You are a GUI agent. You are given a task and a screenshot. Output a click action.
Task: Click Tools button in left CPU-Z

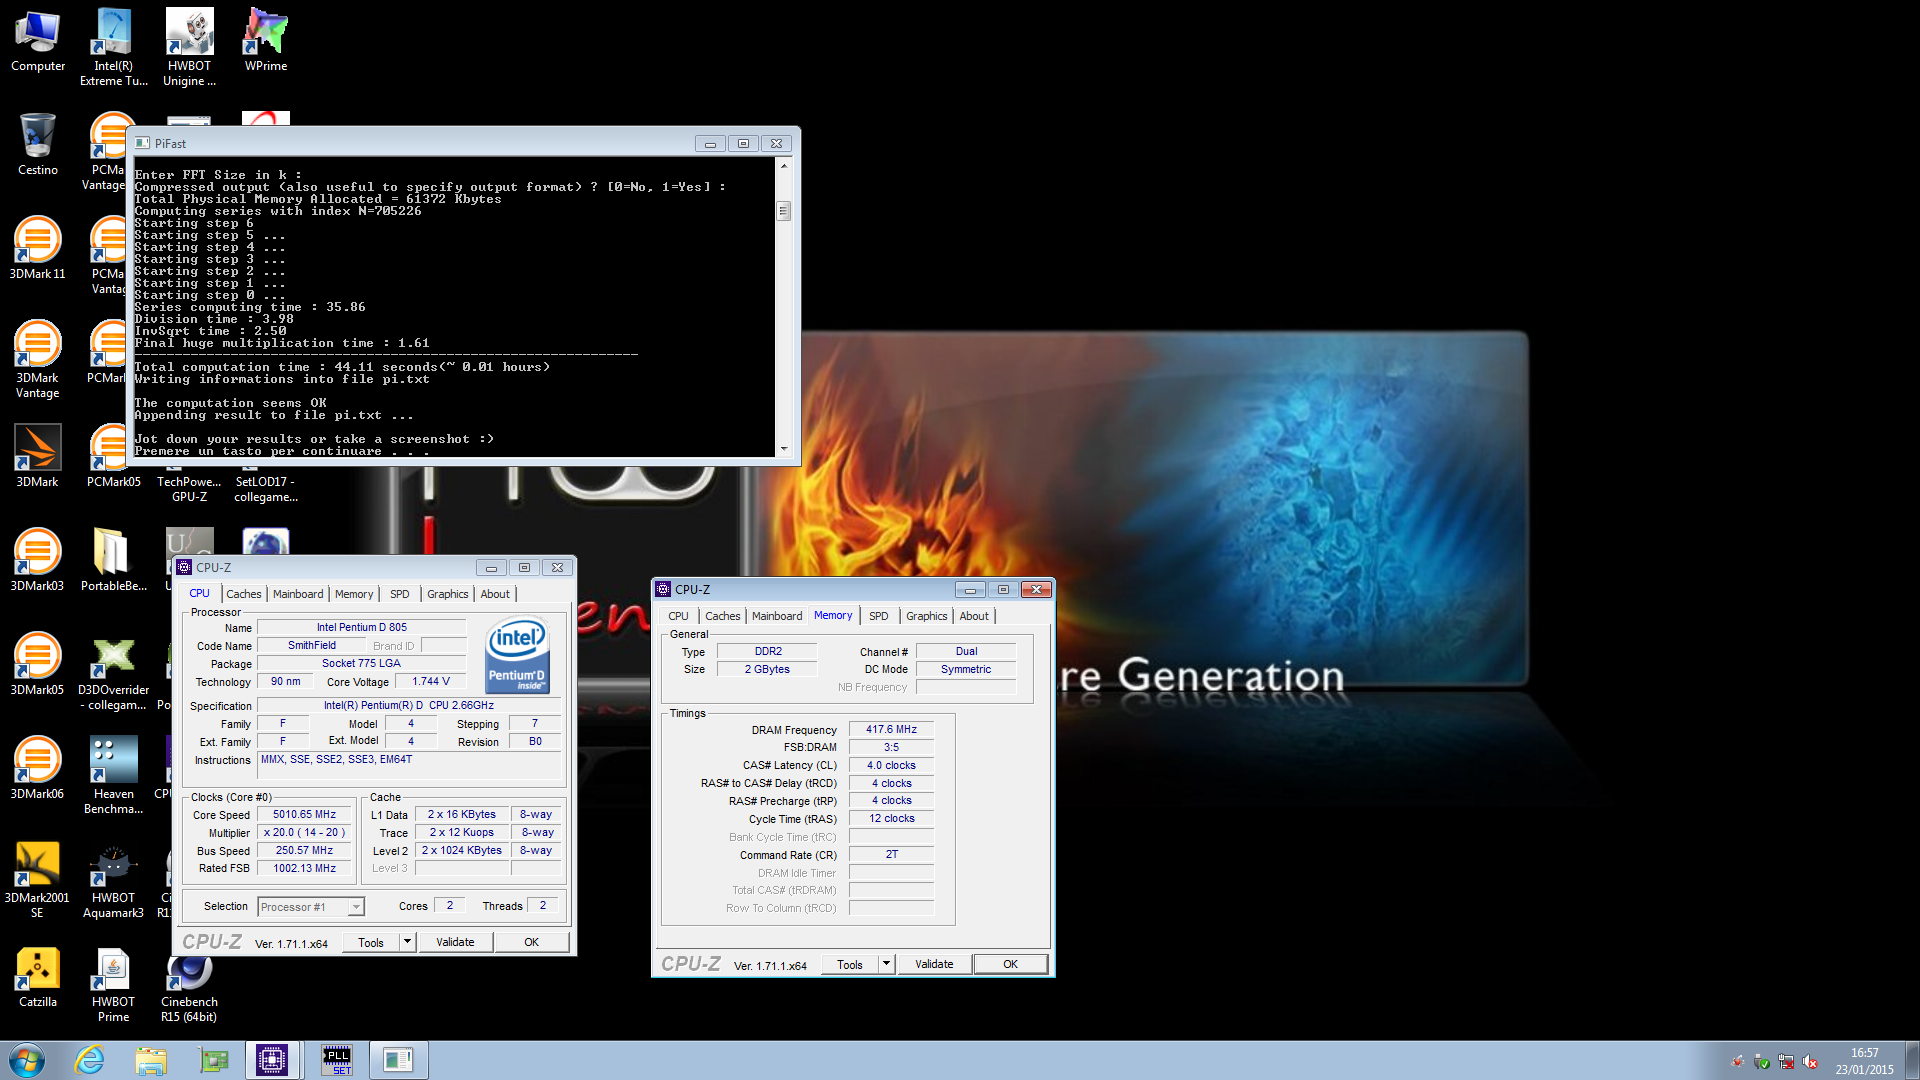tap(371, 942)
